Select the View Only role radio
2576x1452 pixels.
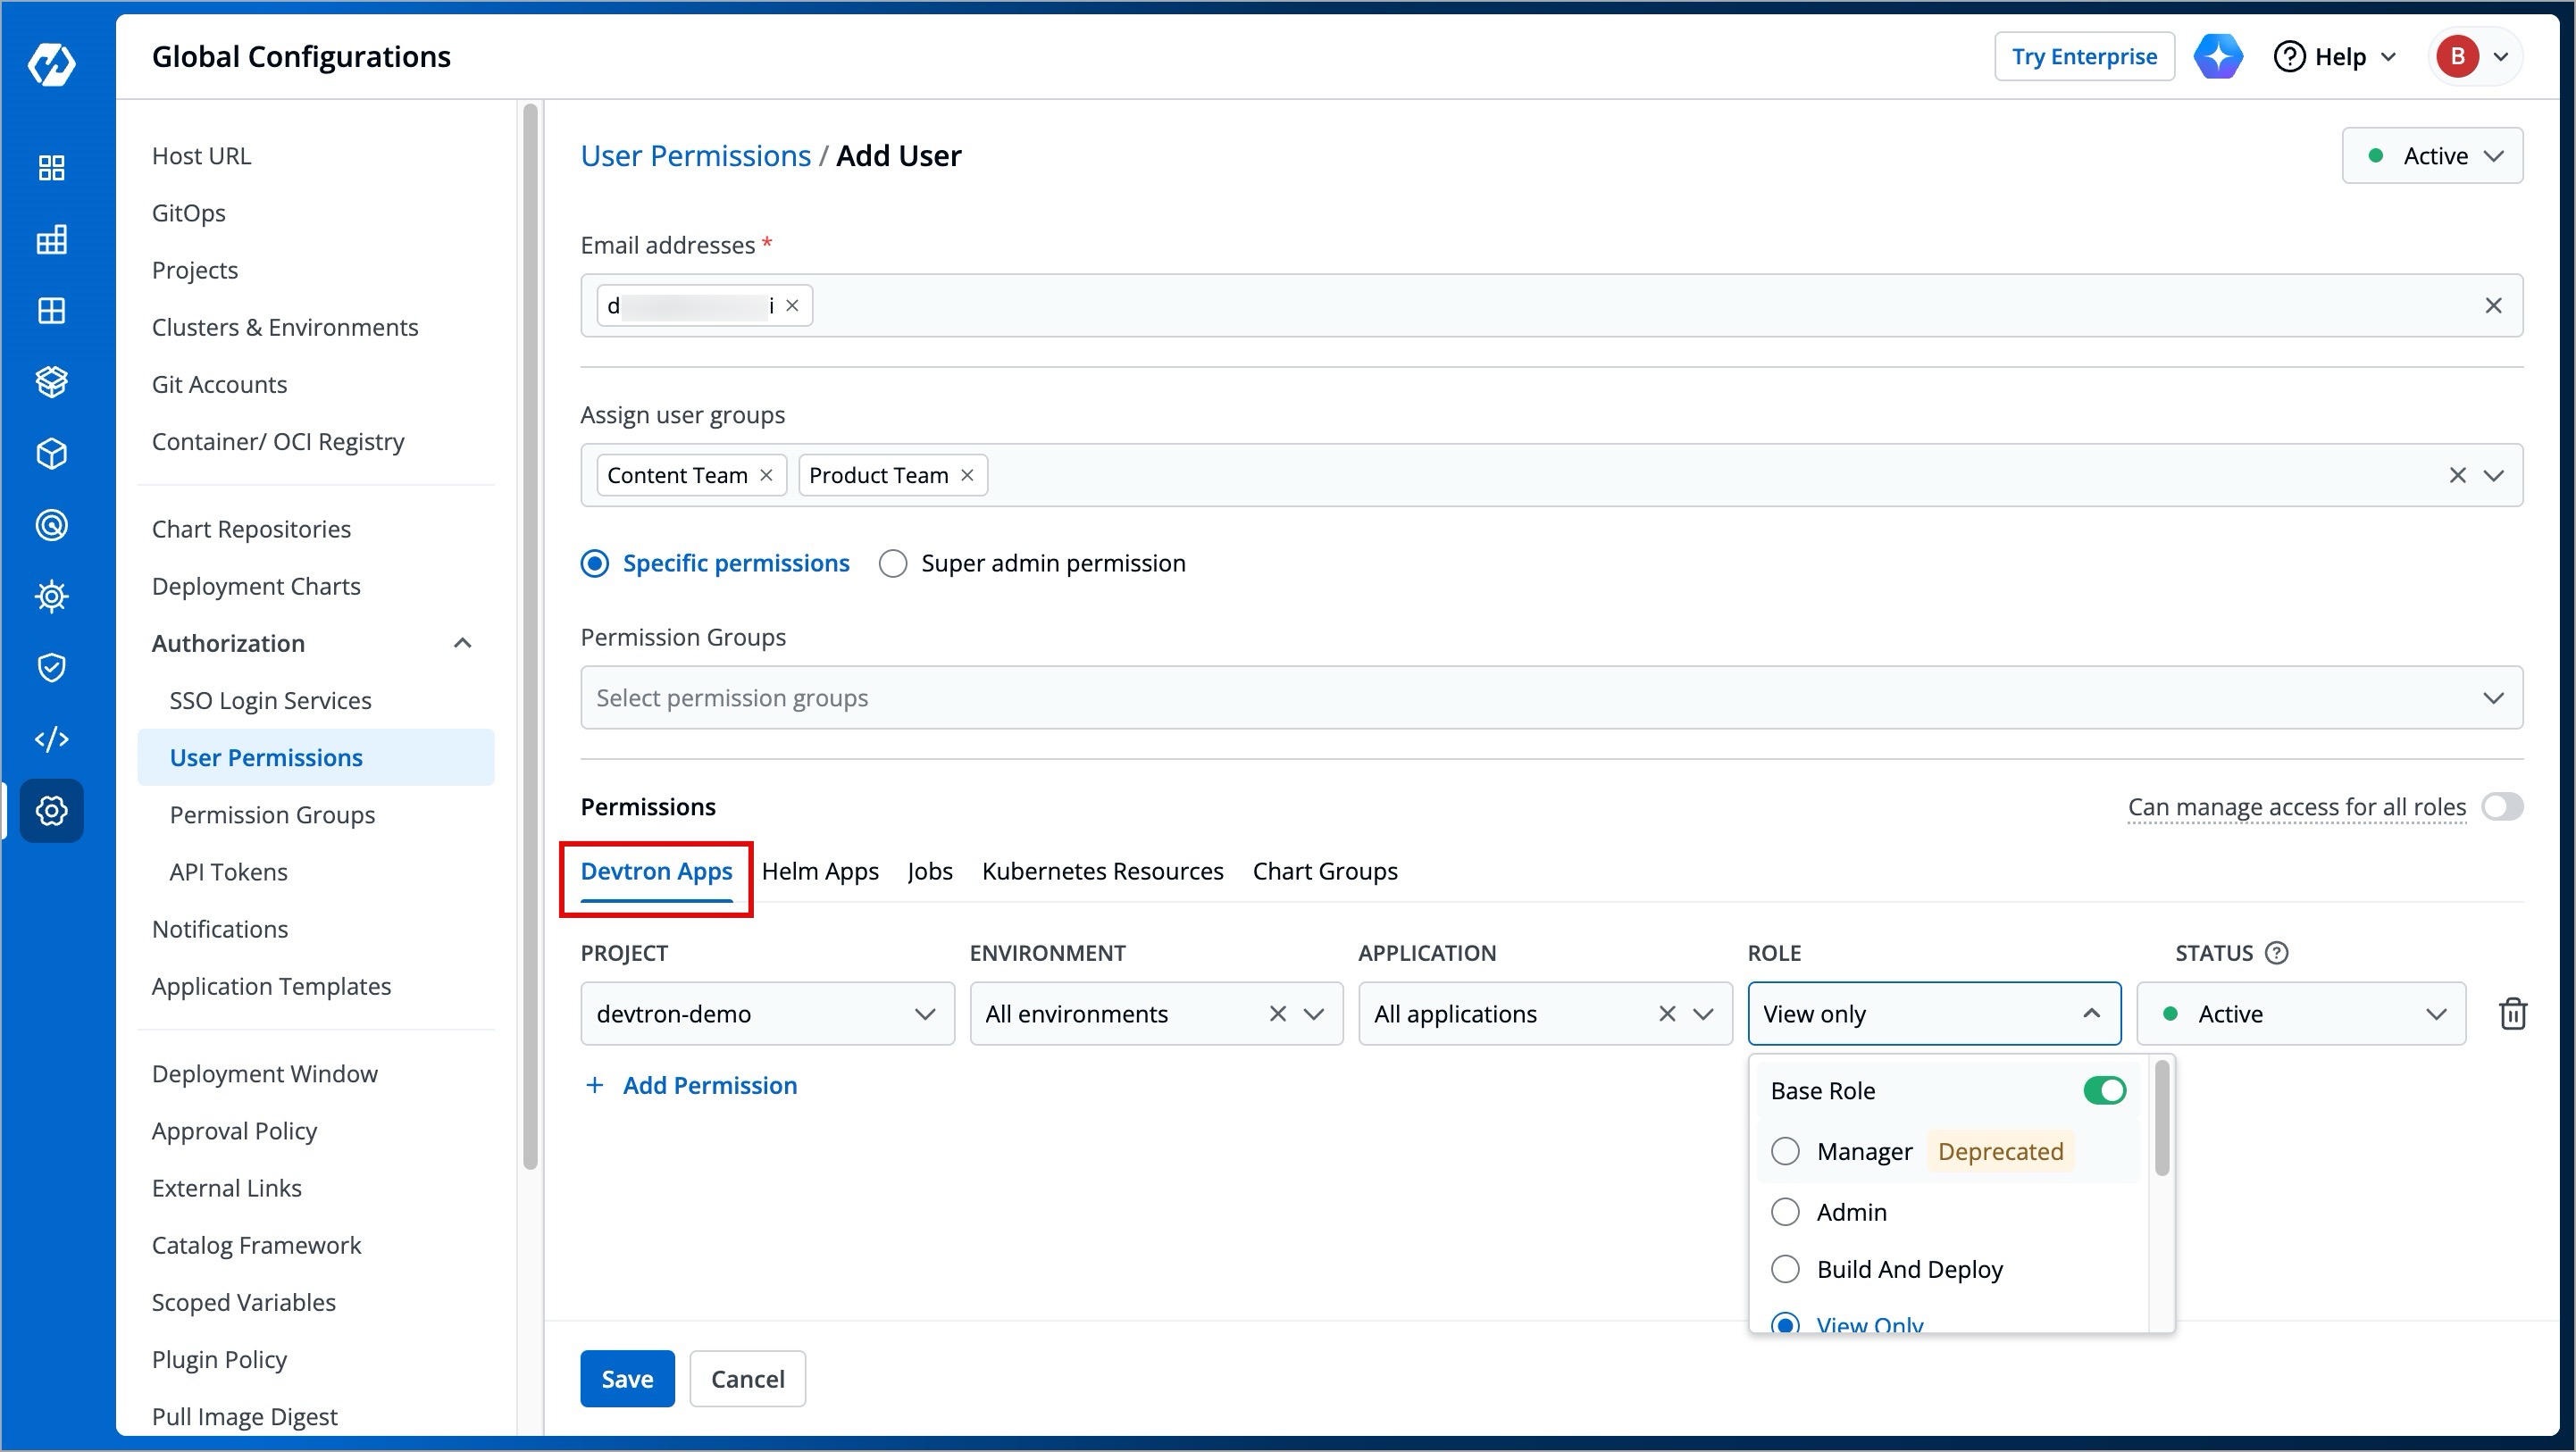coord(1785,1324)
